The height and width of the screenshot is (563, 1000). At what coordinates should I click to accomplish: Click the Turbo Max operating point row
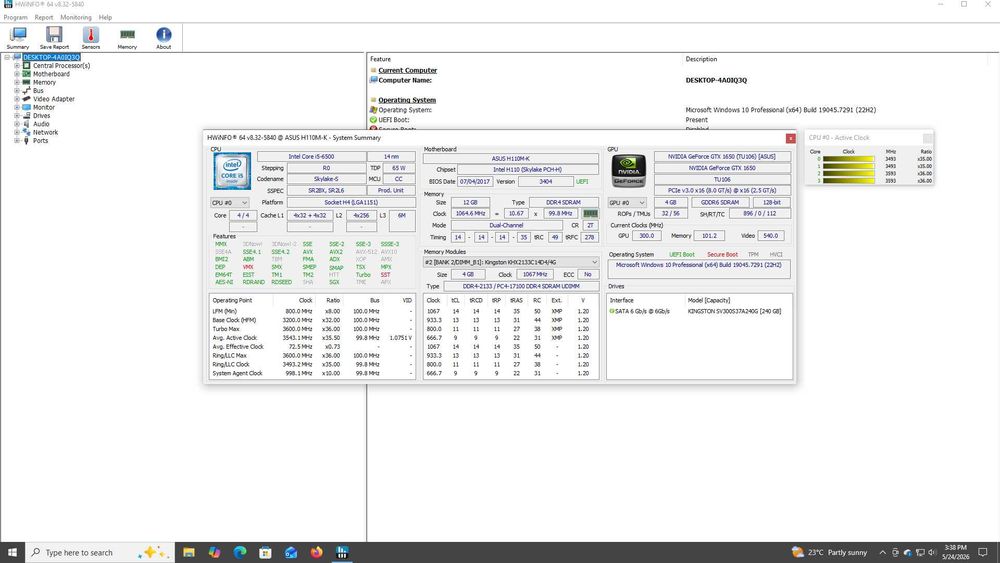312,329
